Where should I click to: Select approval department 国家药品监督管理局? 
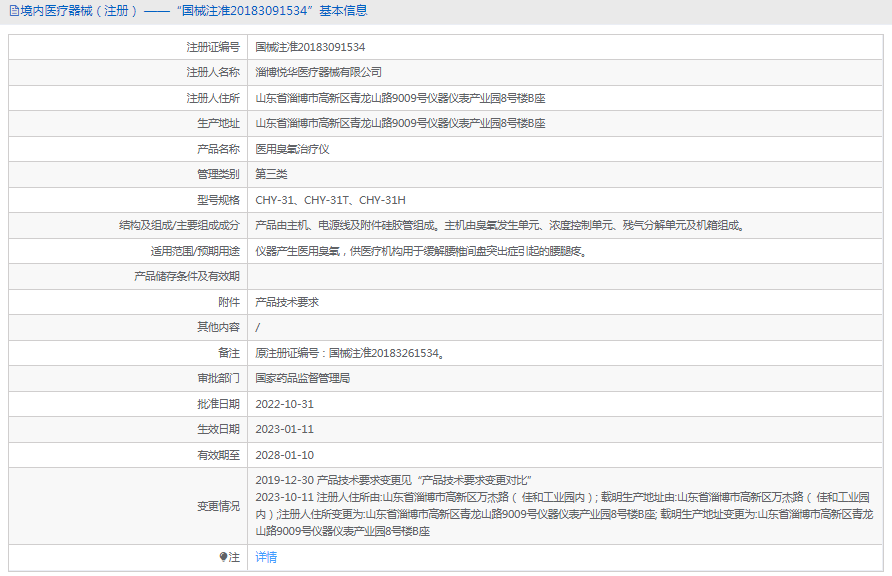303,378
